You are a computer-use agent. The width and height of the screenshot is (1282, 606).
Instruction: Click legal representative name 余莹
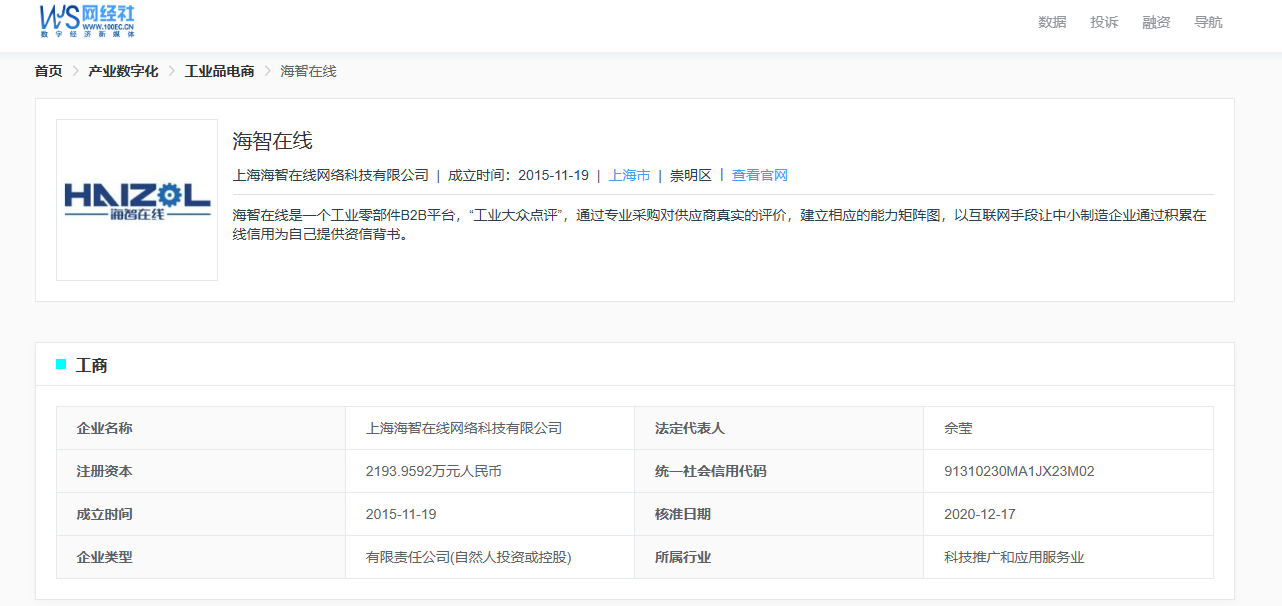pyautogui.click(x=958, y=428)
